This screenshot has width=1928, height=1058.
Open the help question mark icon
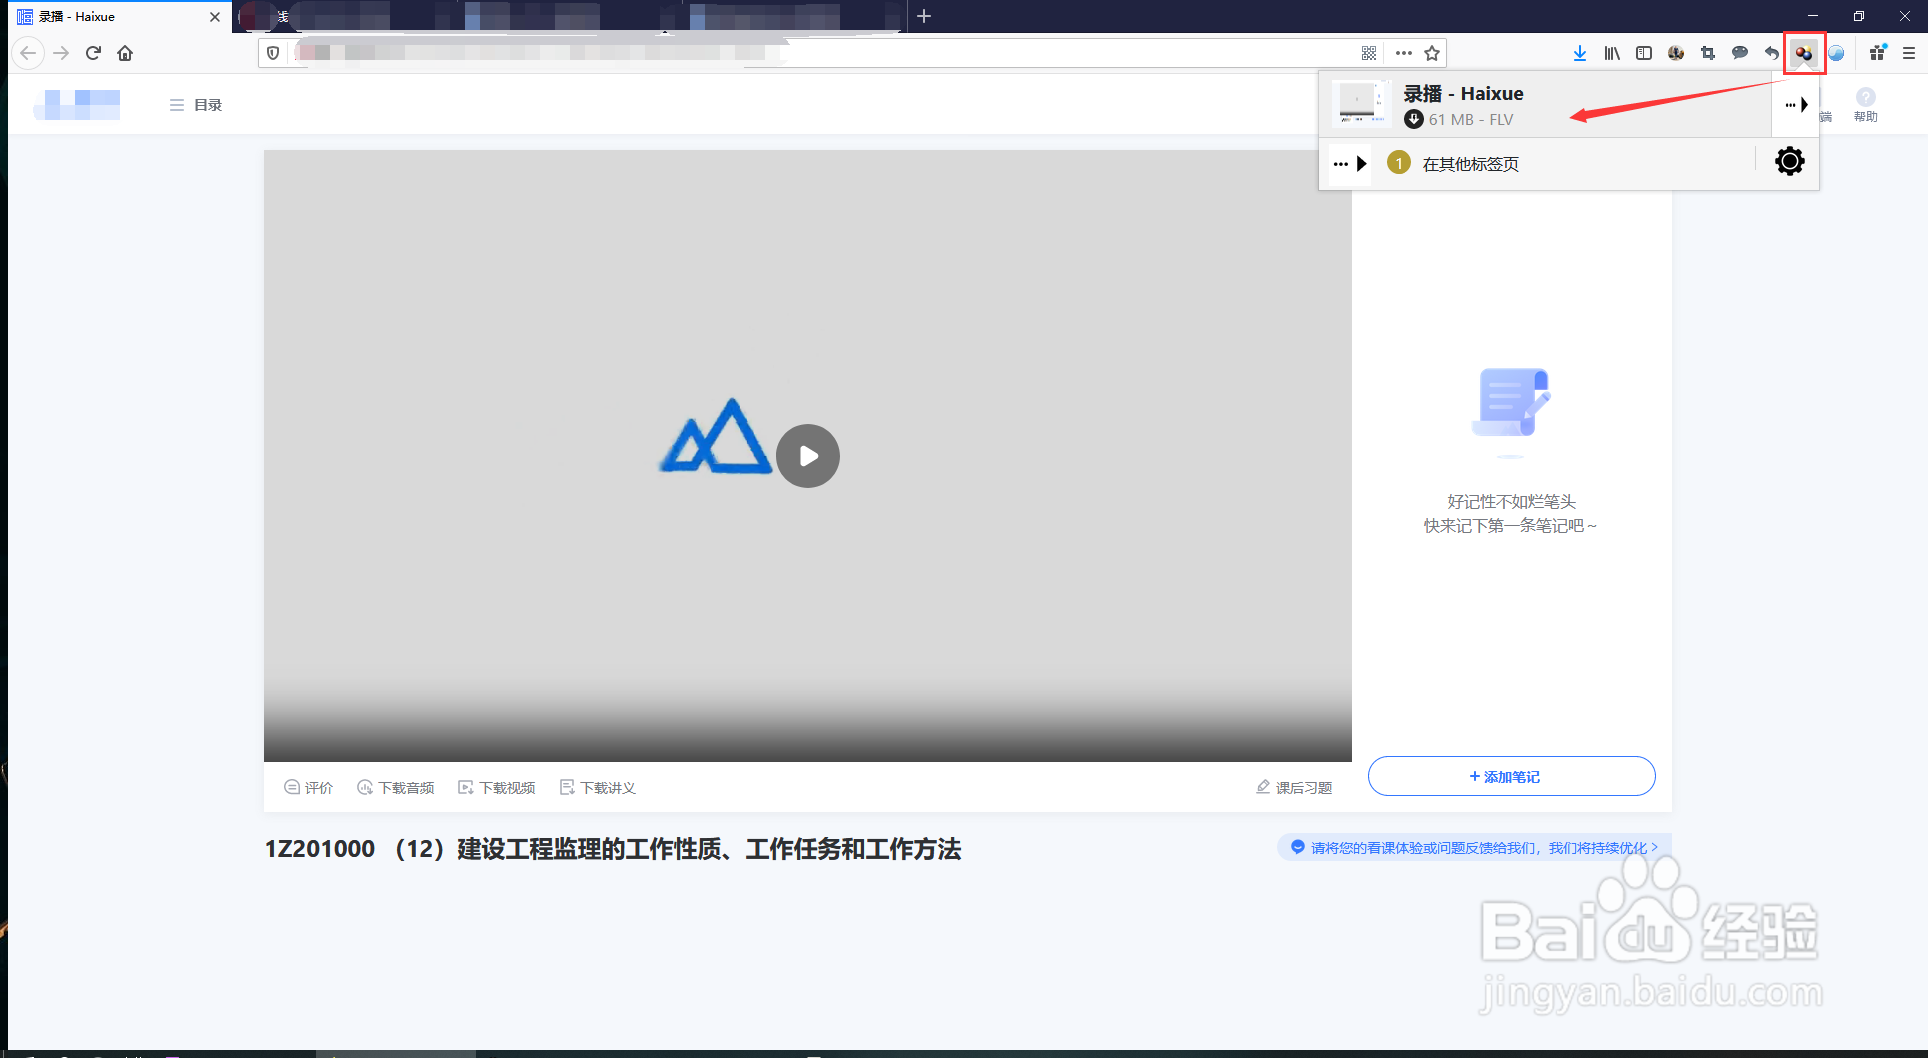click(x=1866, y=97)
